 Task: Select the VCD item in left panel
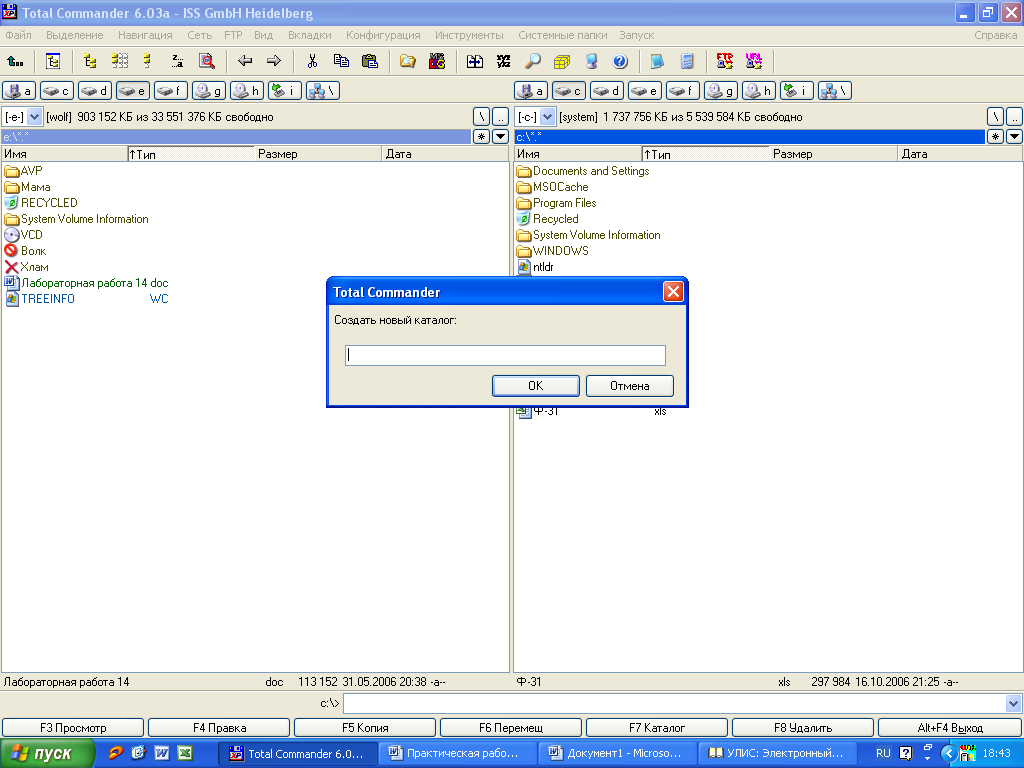24,235
